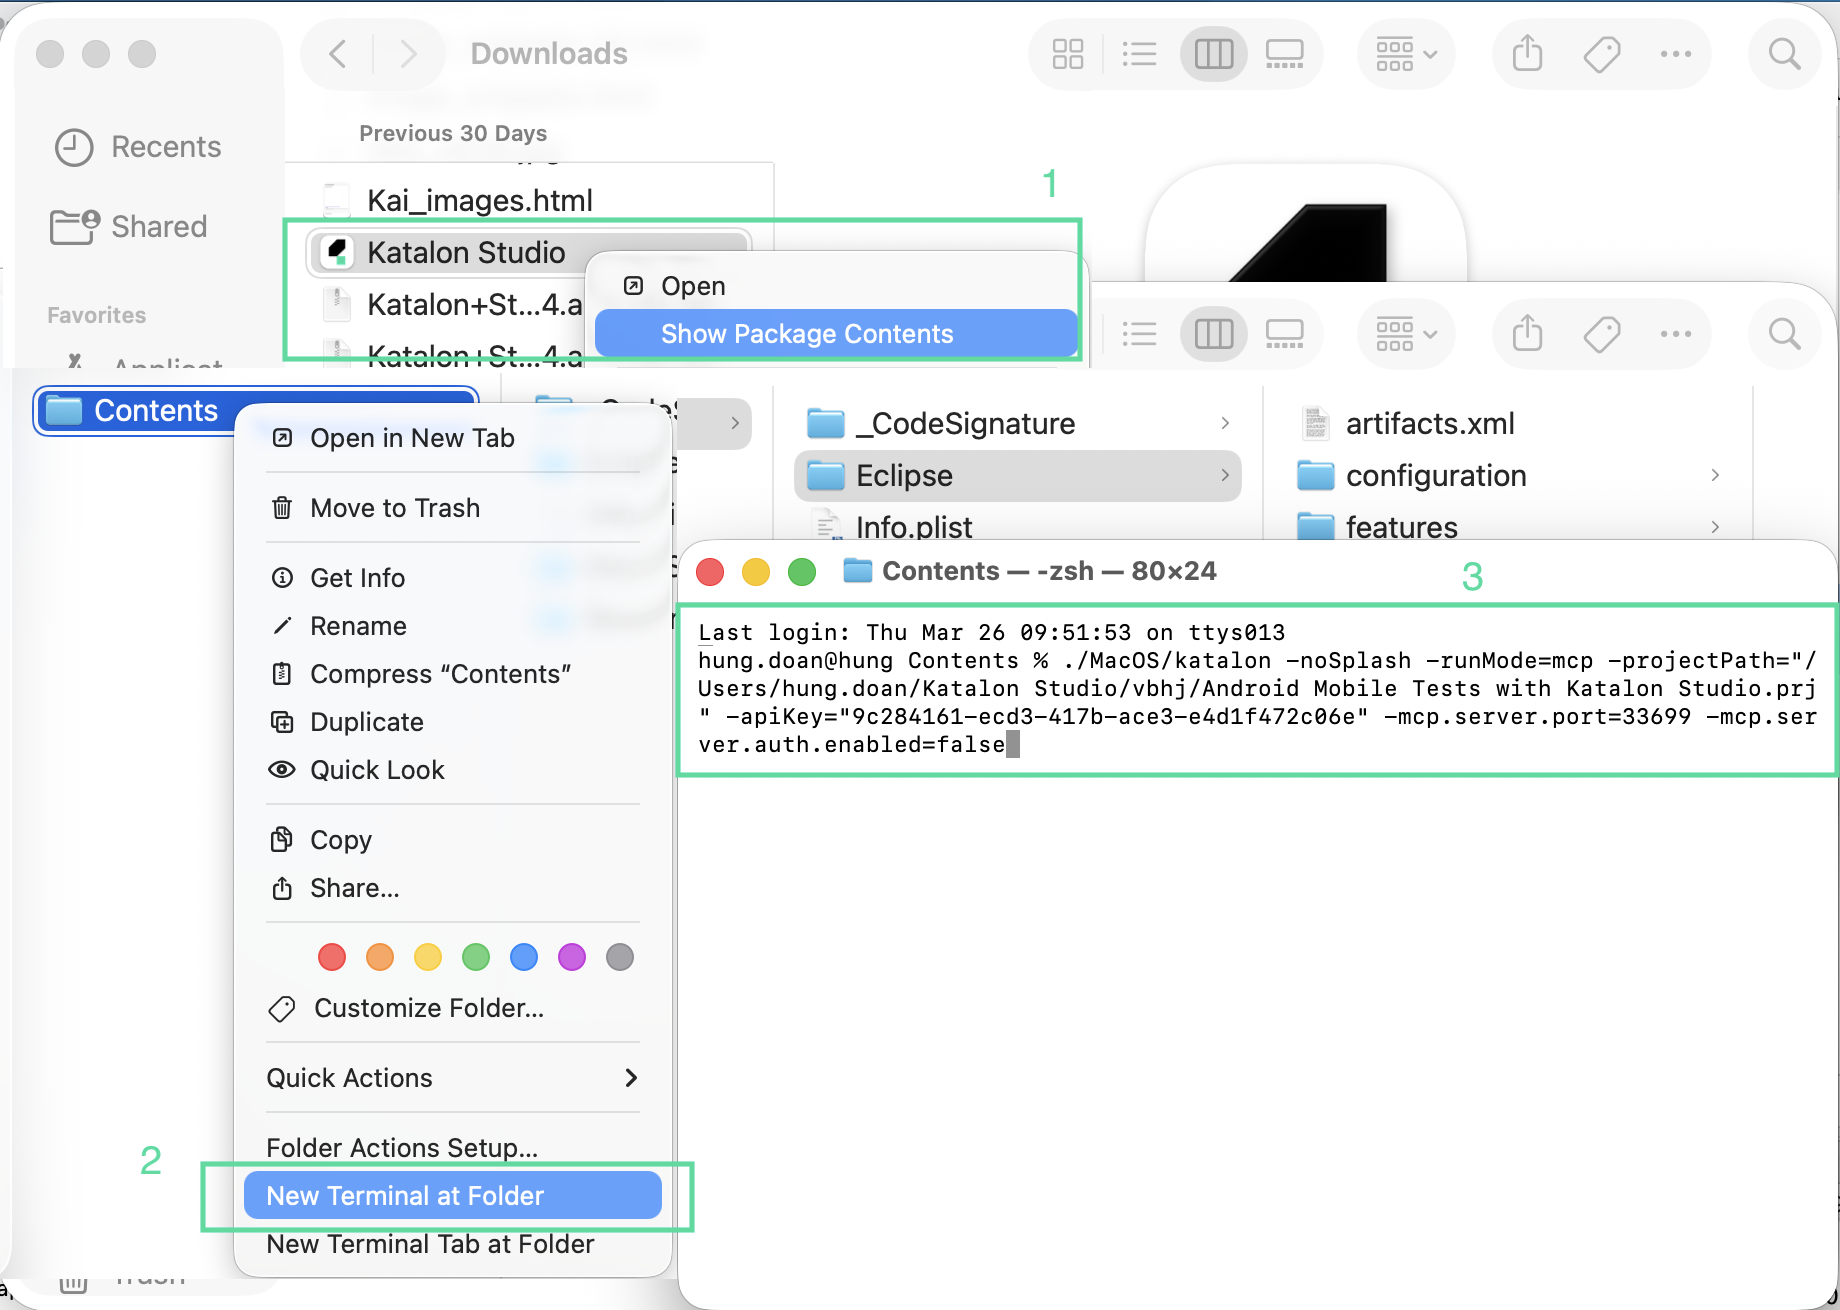Open Finder search with the magnifier icon

(x=1785, y=54)
